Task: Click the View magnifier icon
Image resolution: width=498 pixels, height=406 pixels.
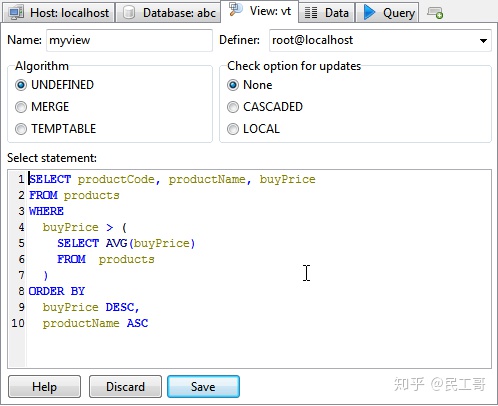Action: point(236,10)
